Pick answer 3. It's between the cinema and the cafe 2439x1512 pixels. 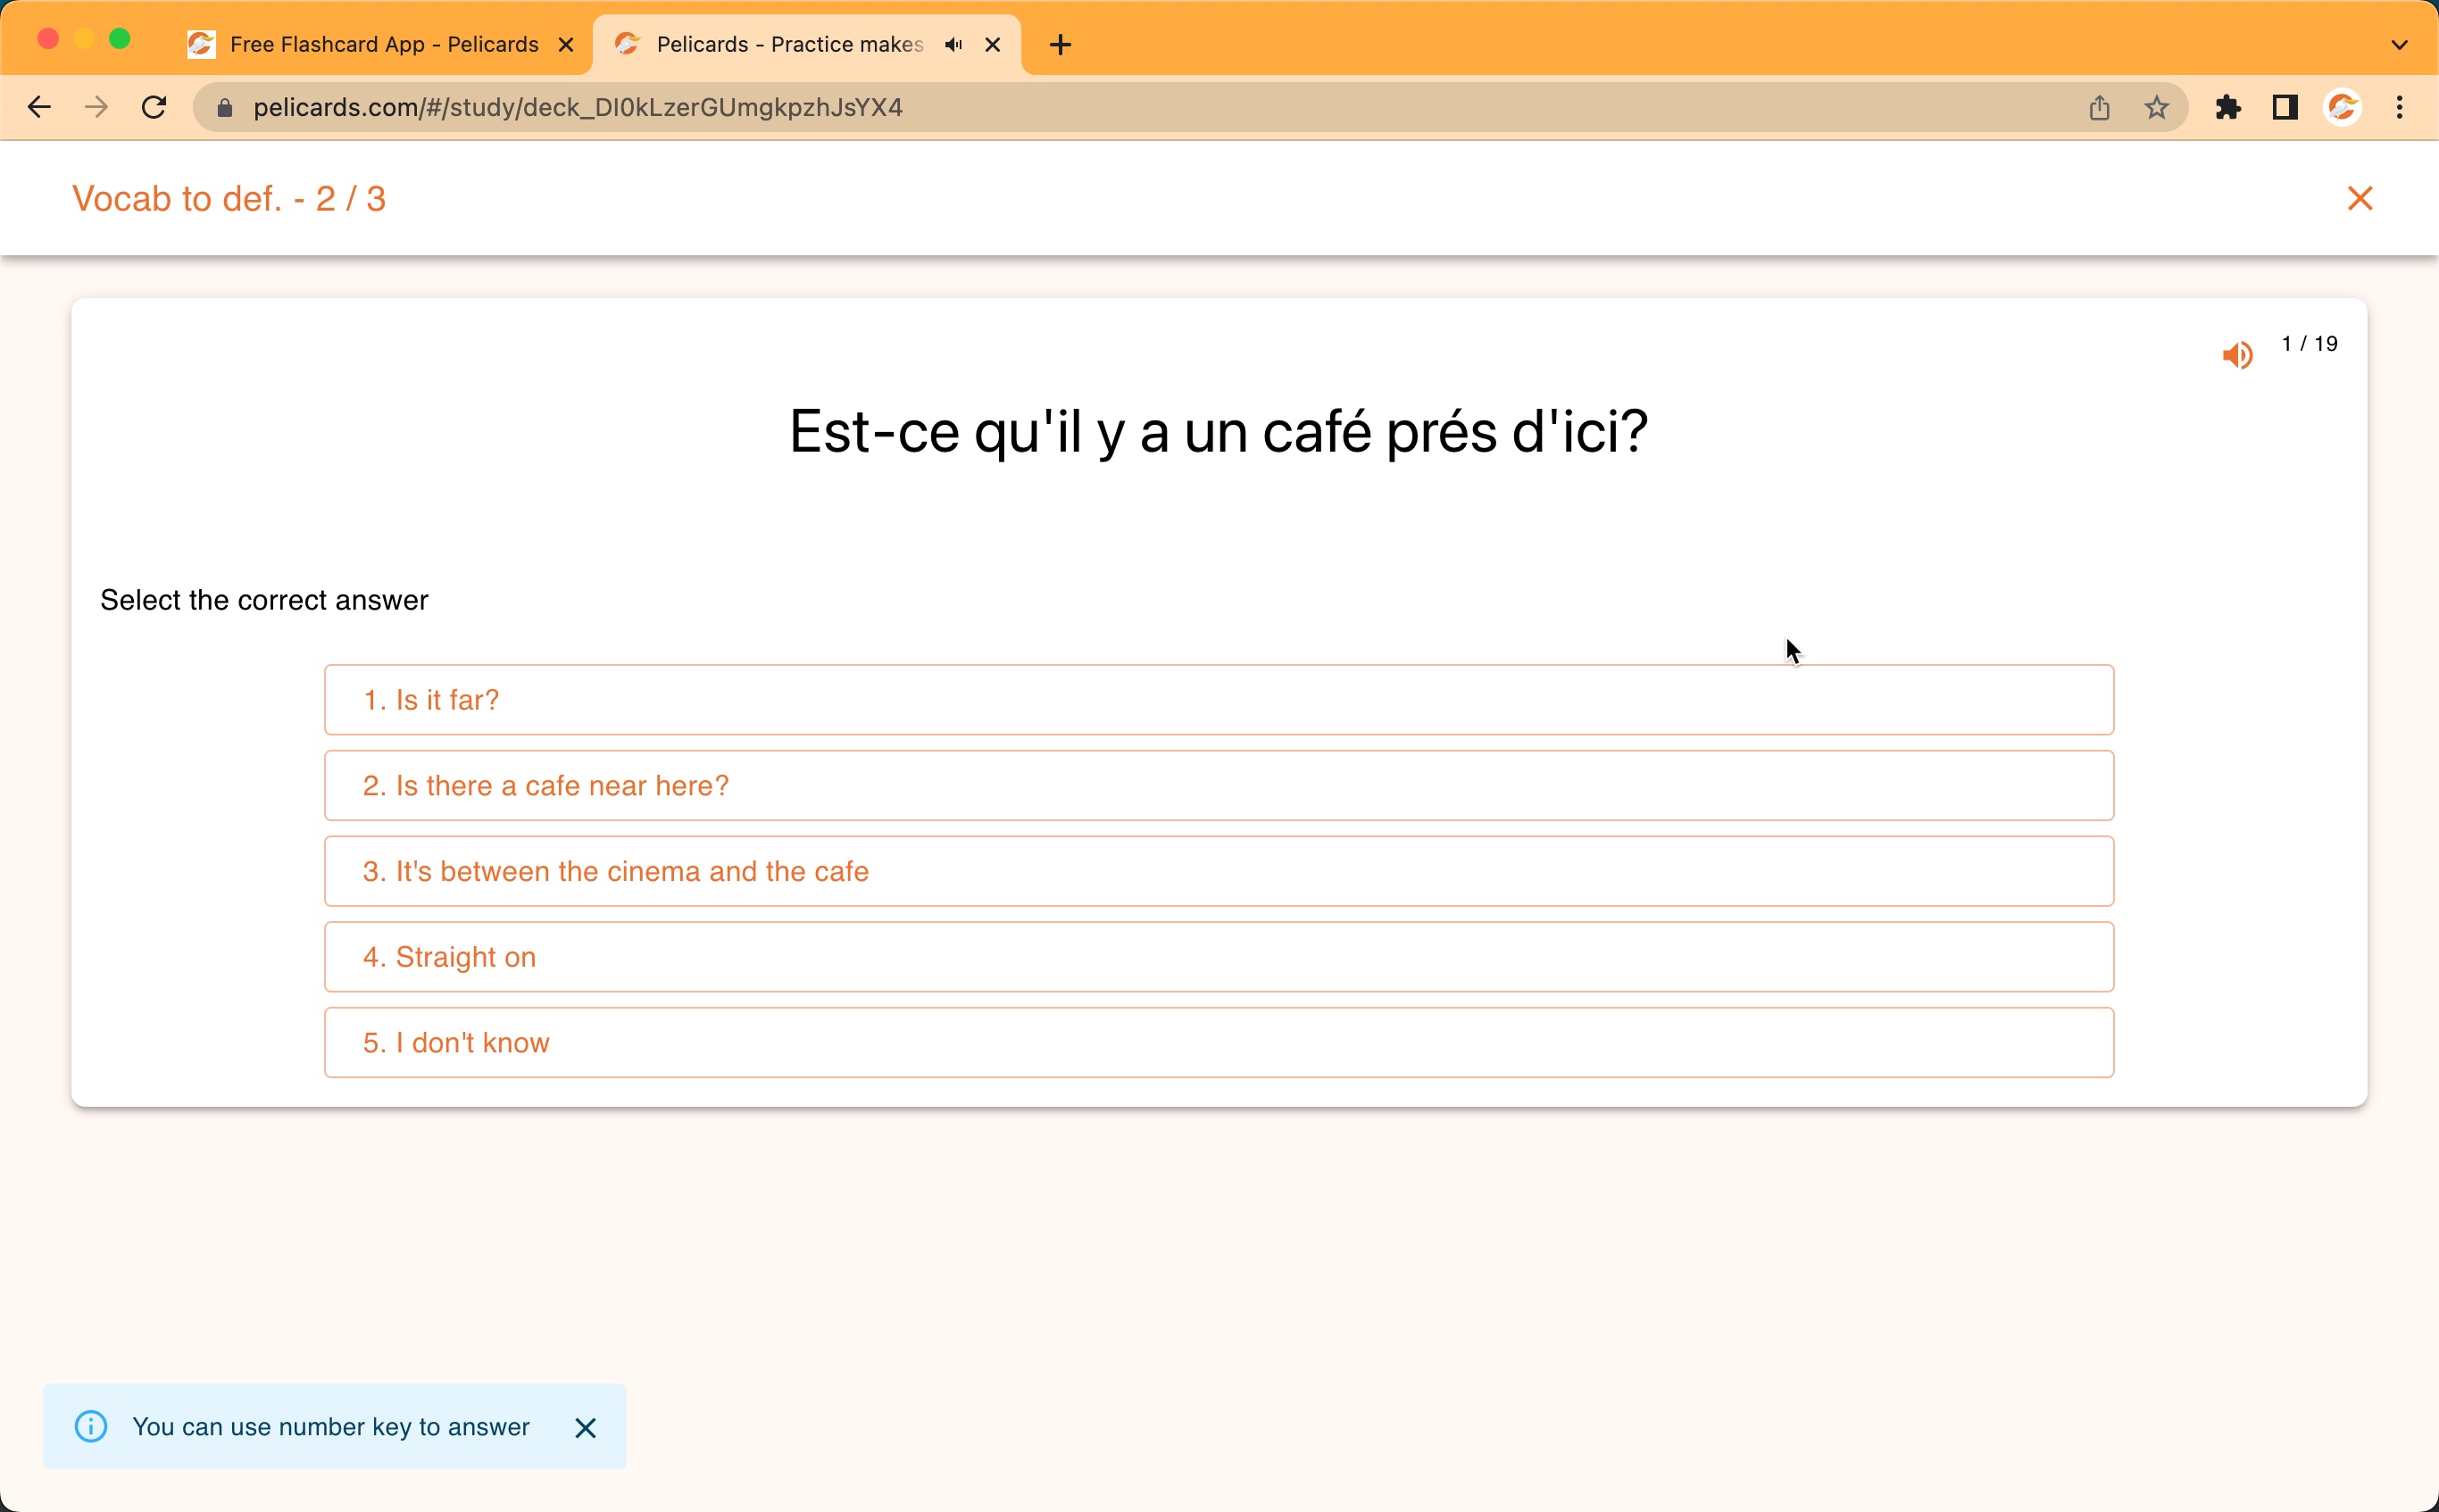pyautogui.click(x=1218, y=871)
